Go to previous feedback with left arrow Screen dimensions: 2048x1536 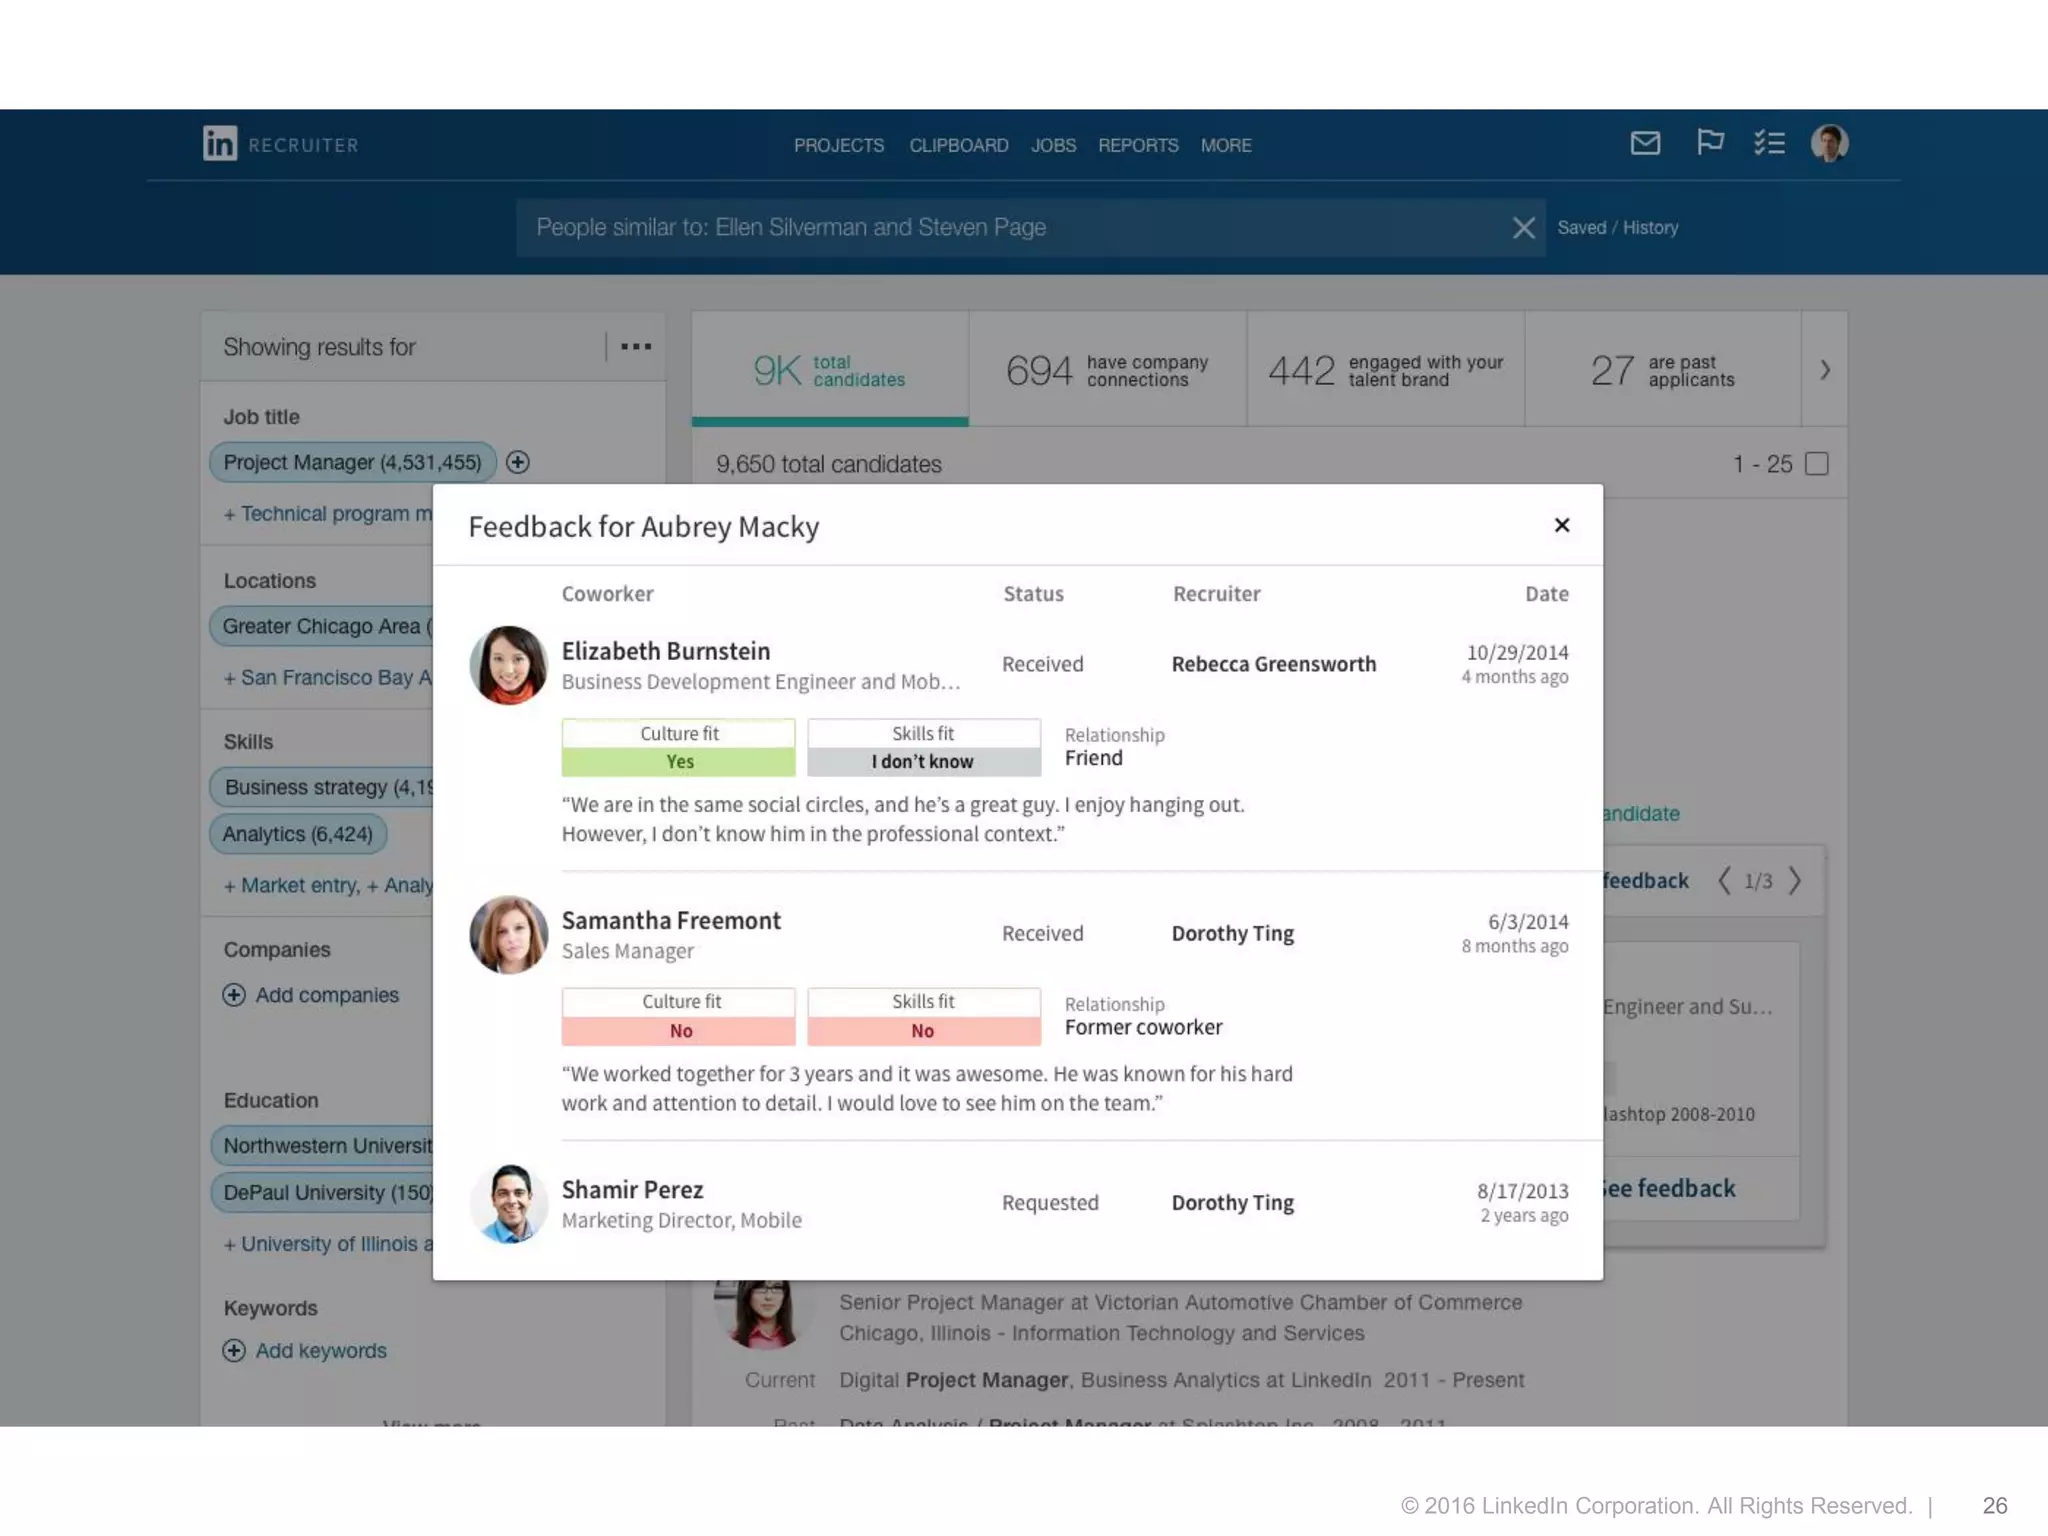(1724, 881)
